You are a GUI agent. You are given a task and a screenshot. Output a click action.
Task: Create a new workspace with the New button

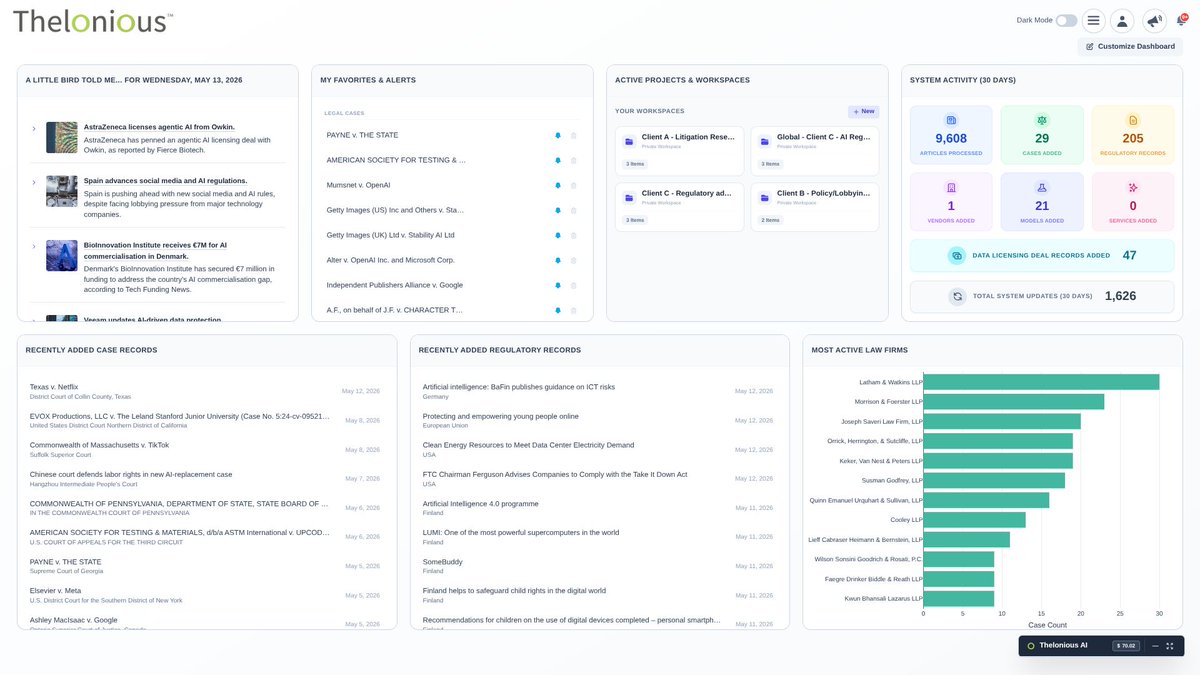coord(863,111)
